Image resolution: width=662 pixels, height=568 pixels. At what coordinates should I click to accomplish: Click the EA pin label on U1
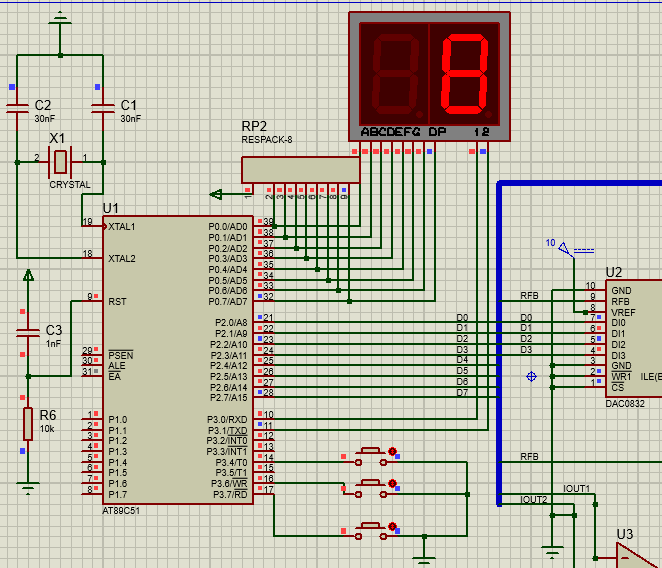(114, 376)
